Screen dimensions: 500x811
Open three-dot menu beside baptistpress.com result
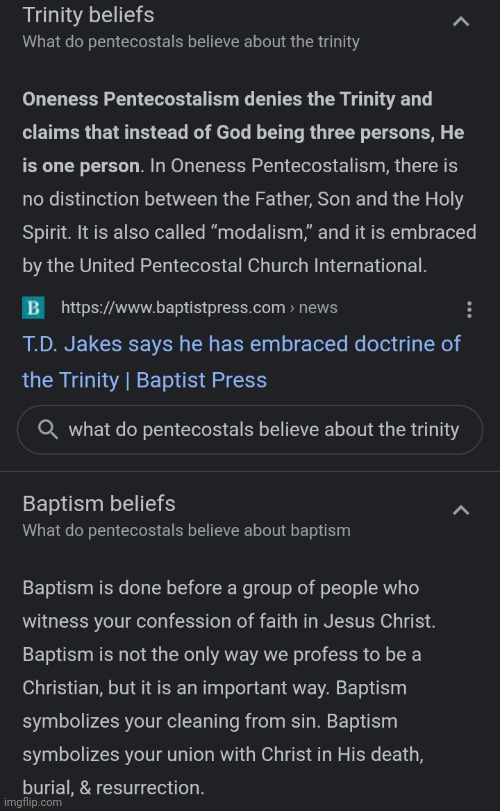pyautogui.click(x=469, y=309)
